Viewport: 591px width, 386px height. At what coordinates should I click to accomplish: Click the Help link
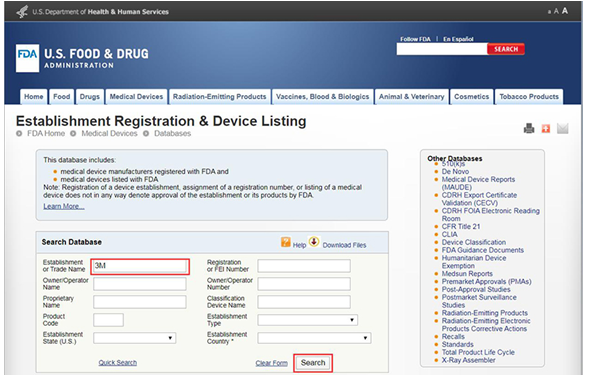tap(299, 245)
